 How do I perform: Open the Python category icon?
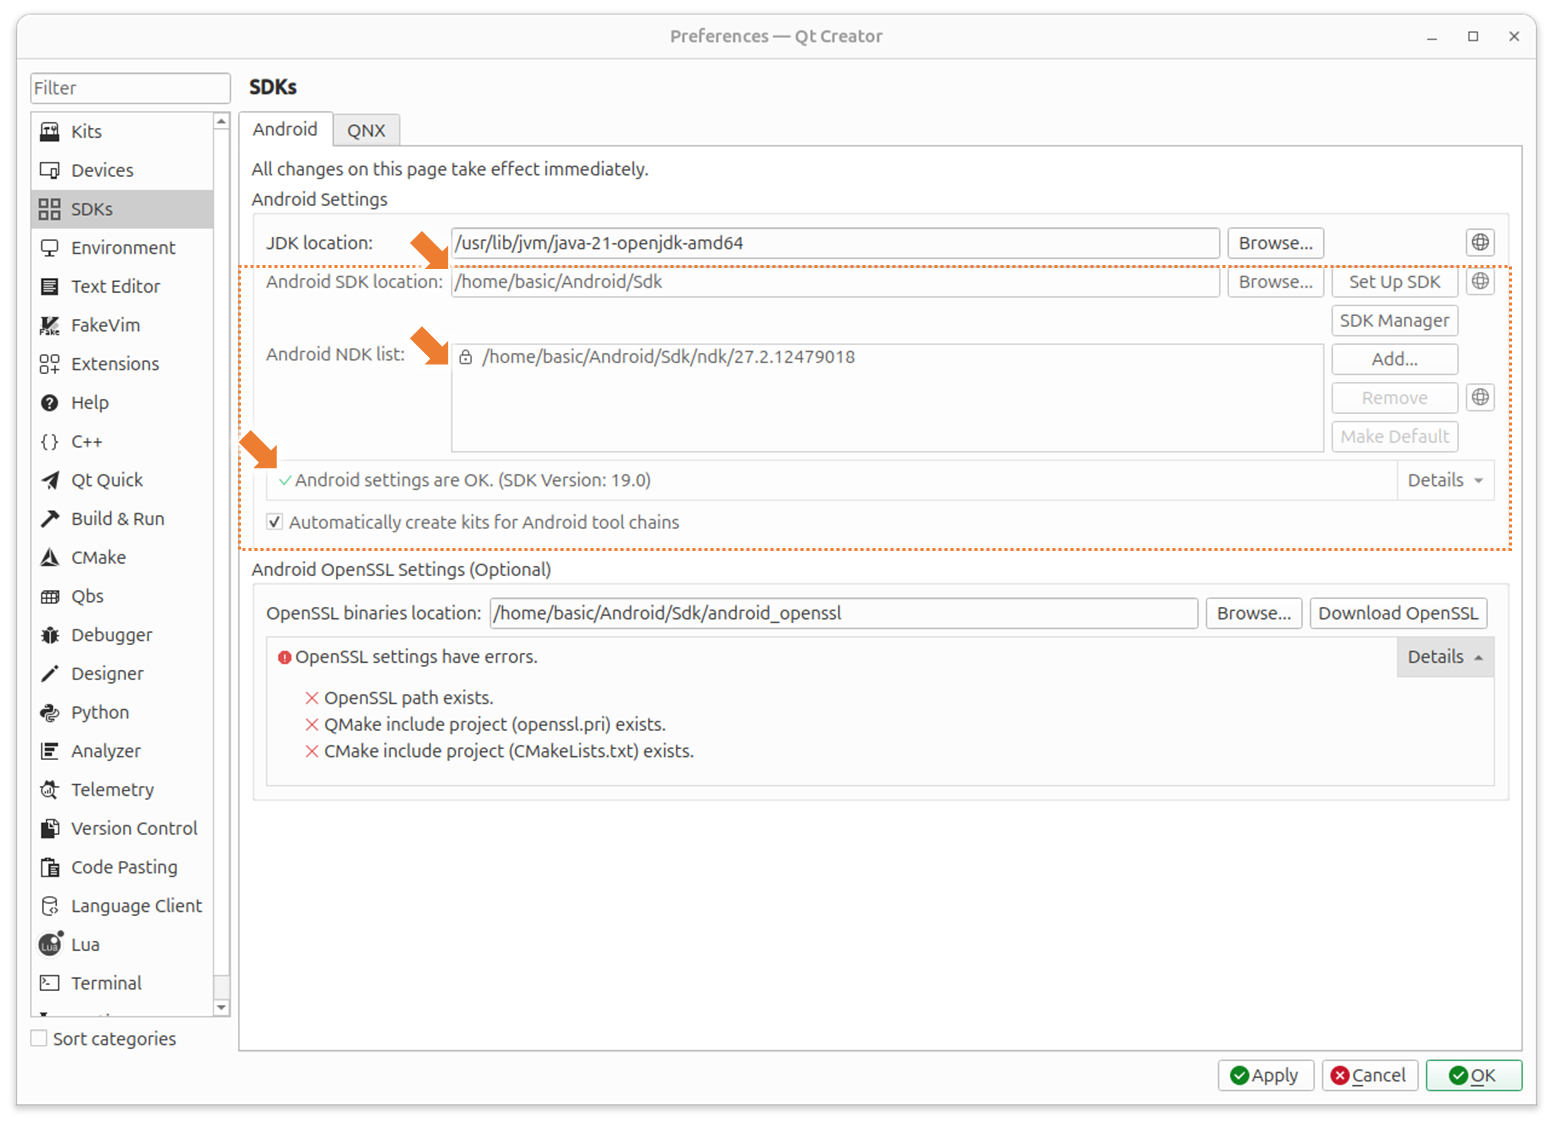49,713
